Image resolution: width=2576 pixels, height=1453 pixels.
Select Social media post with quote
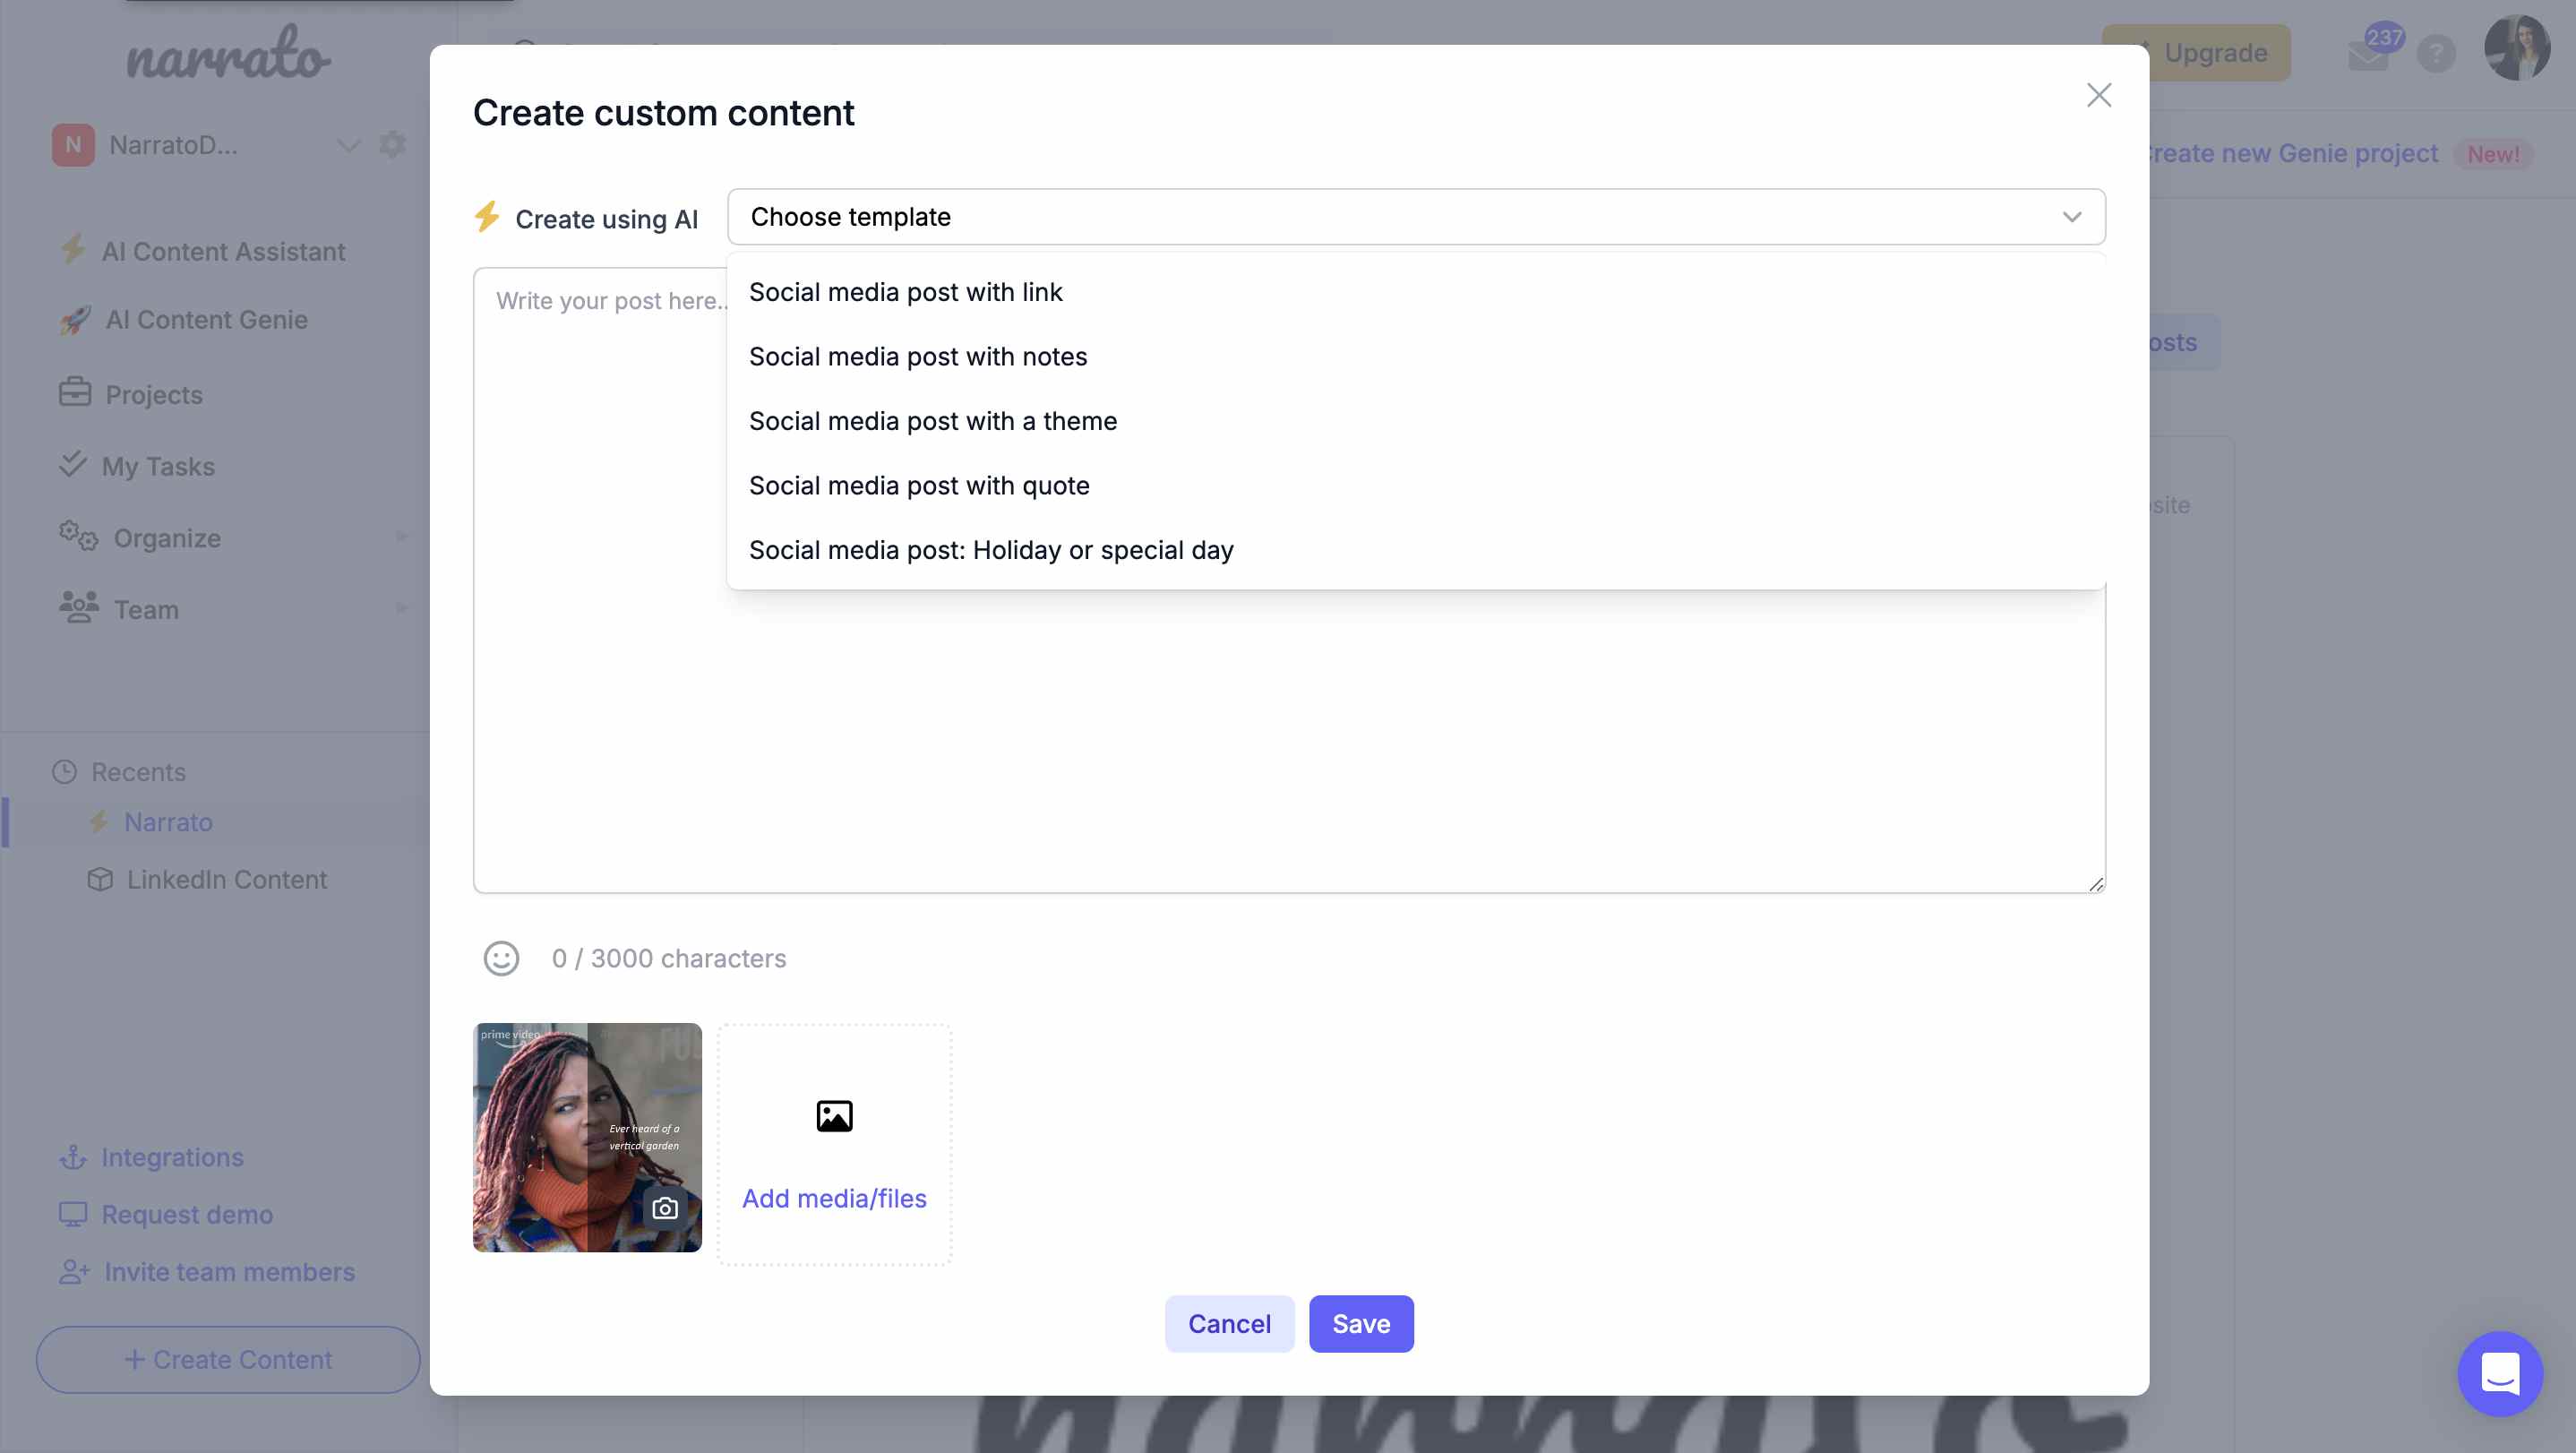1416,486
